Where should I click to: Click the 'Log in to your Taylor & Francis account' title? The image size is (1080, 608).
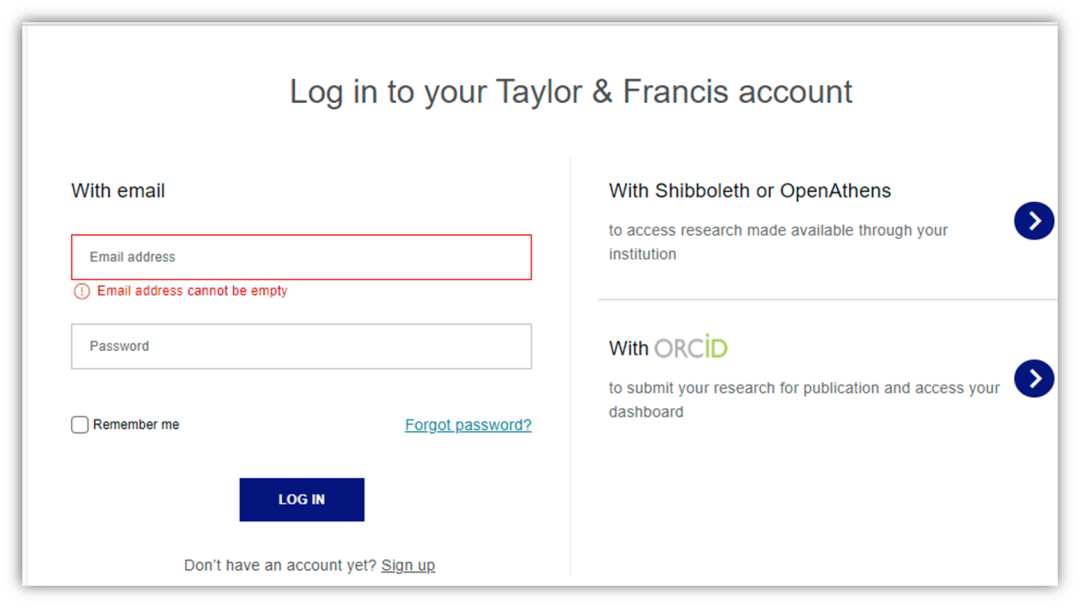coord(570,92)
